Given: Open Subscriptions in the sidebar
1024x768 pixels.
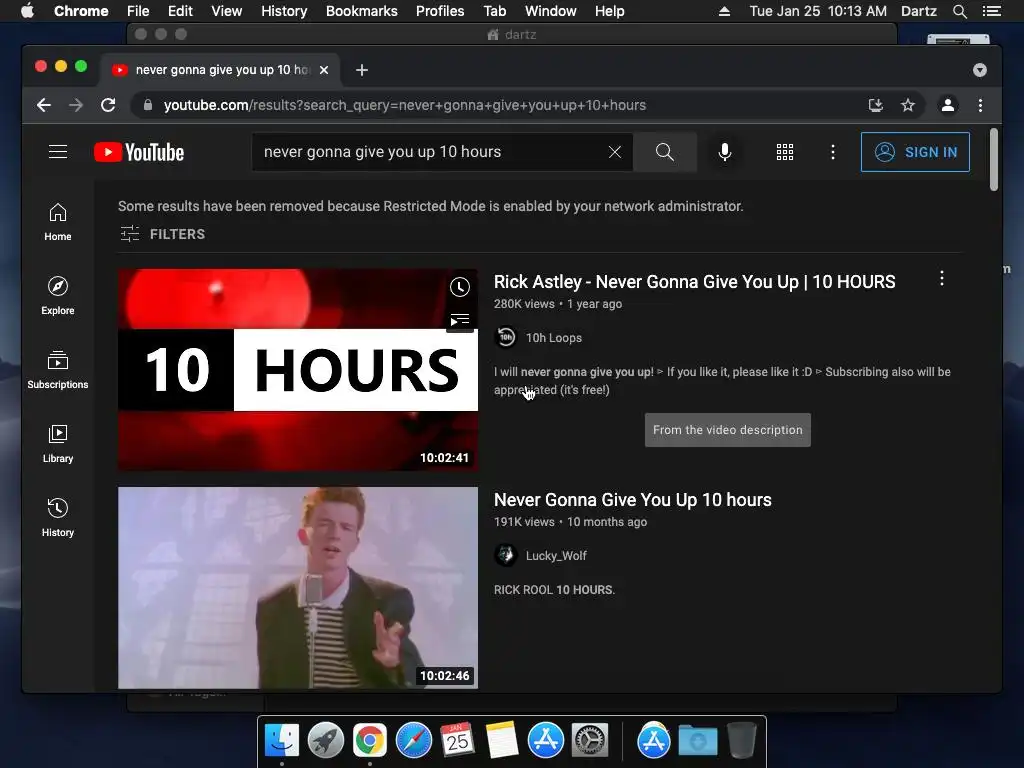Looking at the screenshot, I should 58,370.
